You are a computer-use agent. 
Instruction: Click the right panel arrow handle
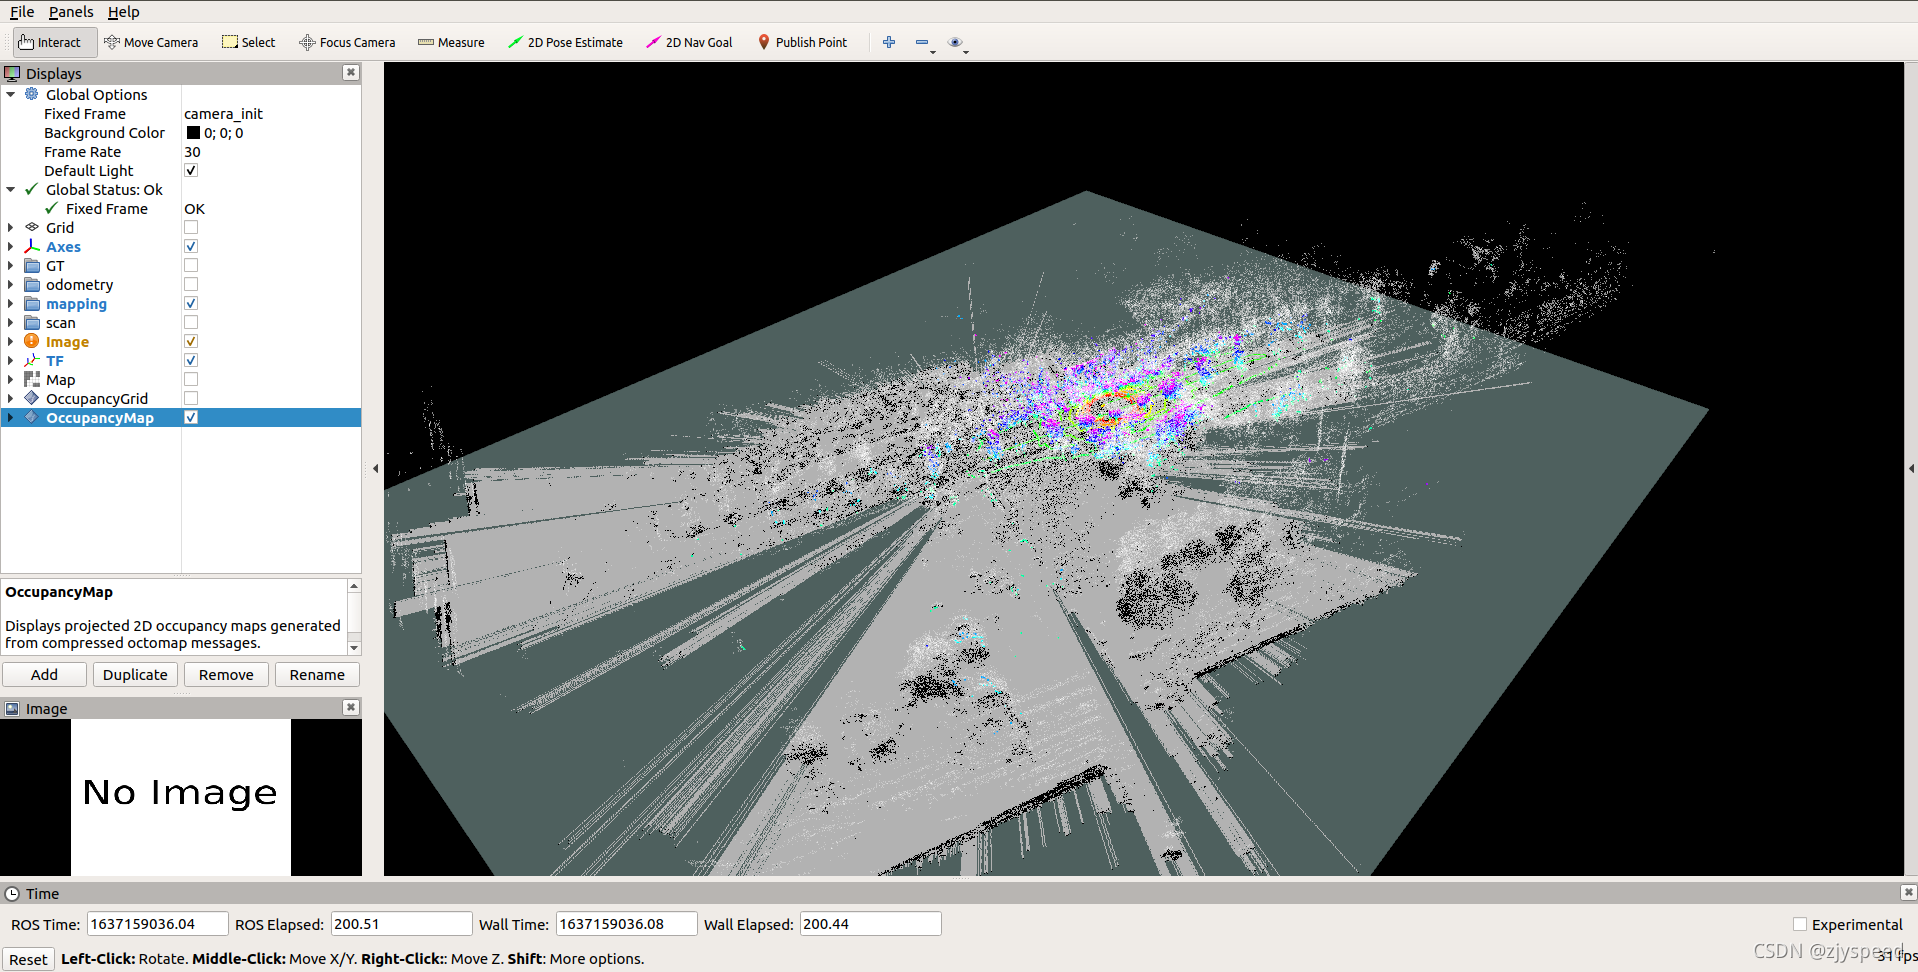1911,468
